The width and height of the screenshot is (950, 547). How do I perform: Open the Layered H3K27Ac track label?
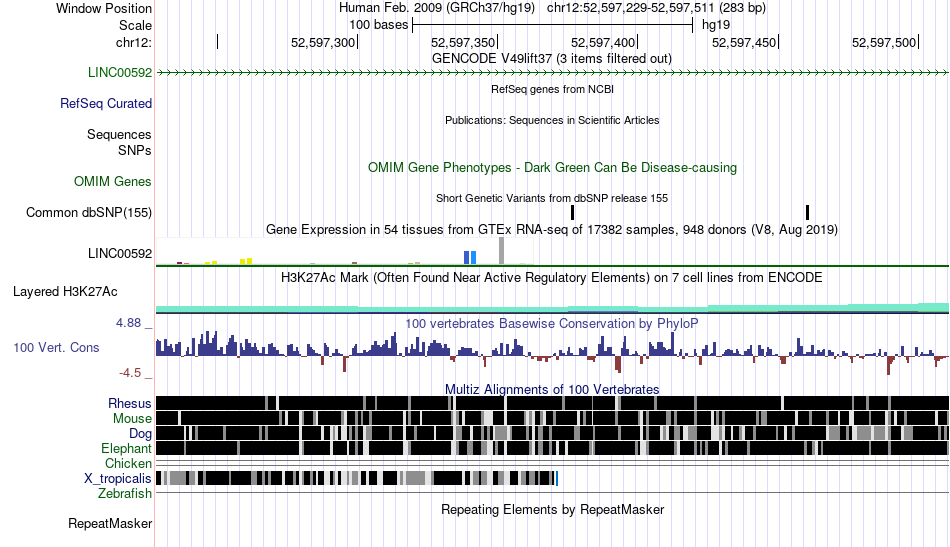pyautogui.click(x=65, y=292)
